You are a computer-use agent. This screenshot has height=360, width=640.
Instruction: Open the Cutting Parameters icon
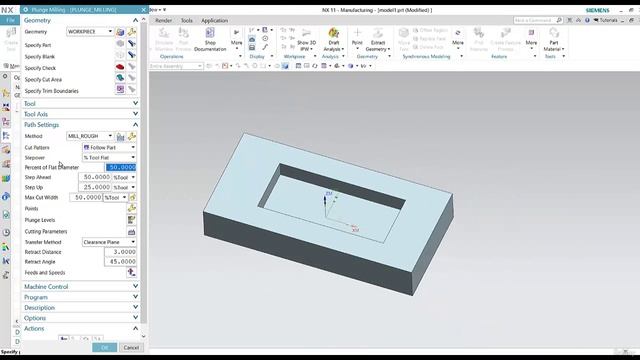pos(131,231)
